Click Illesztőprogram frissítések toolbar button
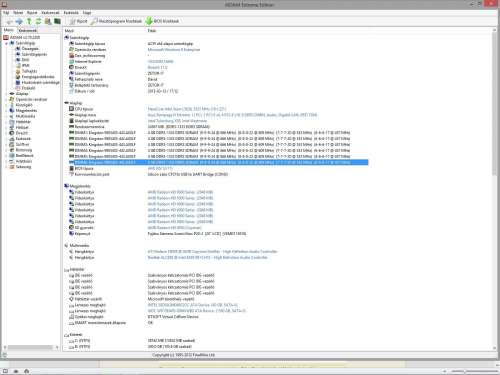This screenshot has width=500, height=375. point(116,21)
